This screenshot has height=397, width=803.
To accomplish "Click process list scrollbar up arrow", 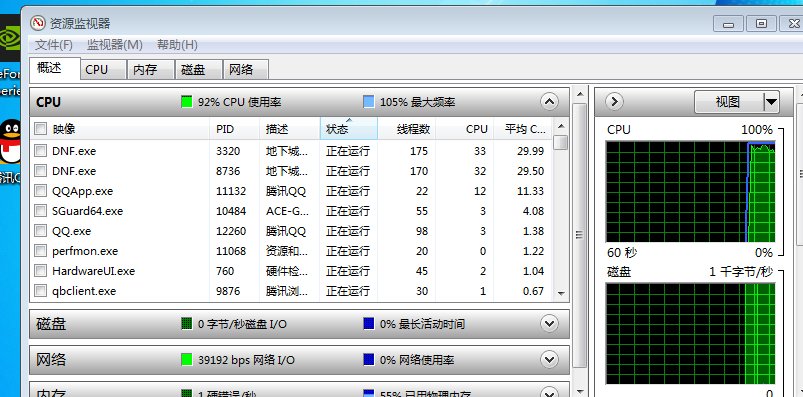I will 561,126.
